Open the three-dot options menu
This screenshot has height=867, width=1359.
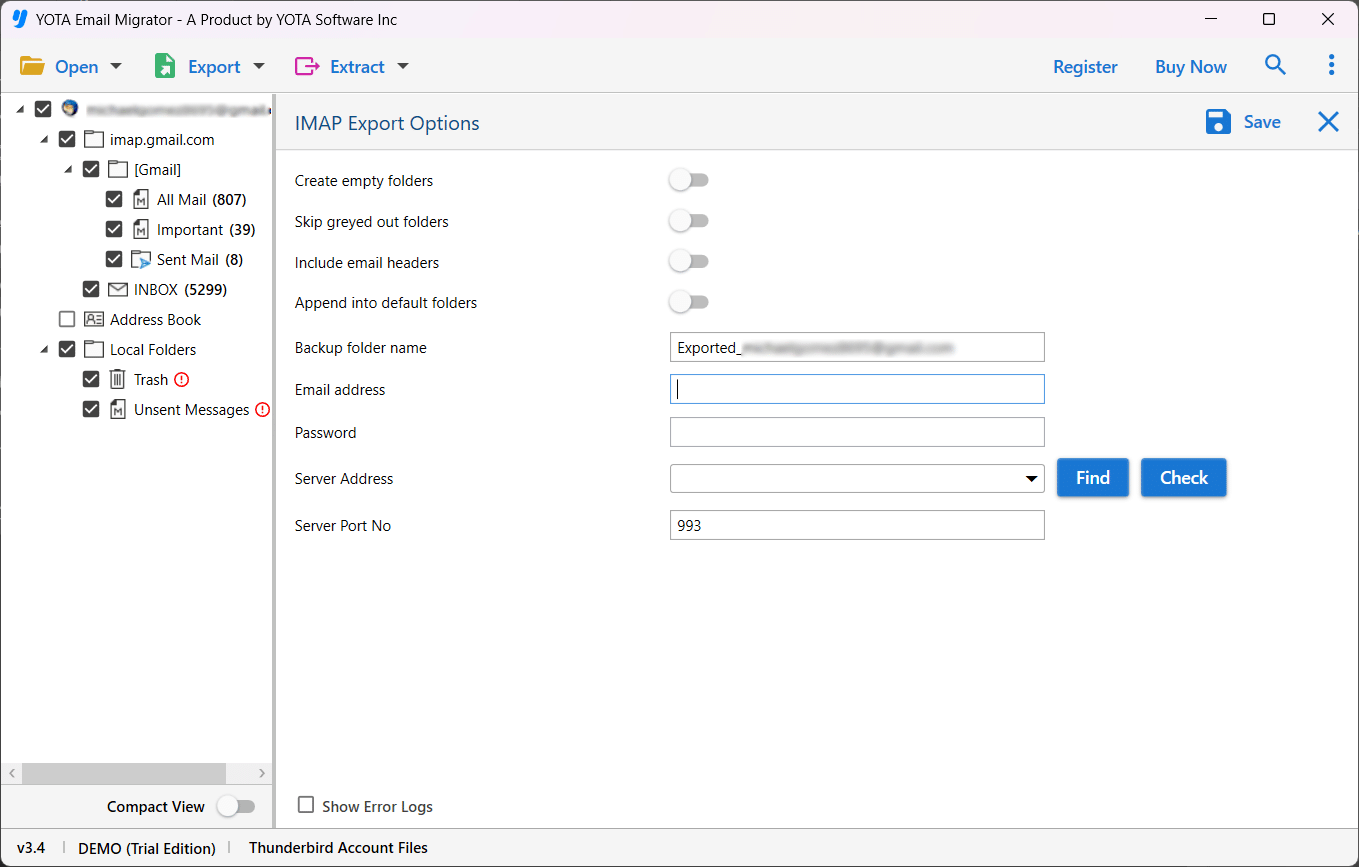tap(1331, 64)
